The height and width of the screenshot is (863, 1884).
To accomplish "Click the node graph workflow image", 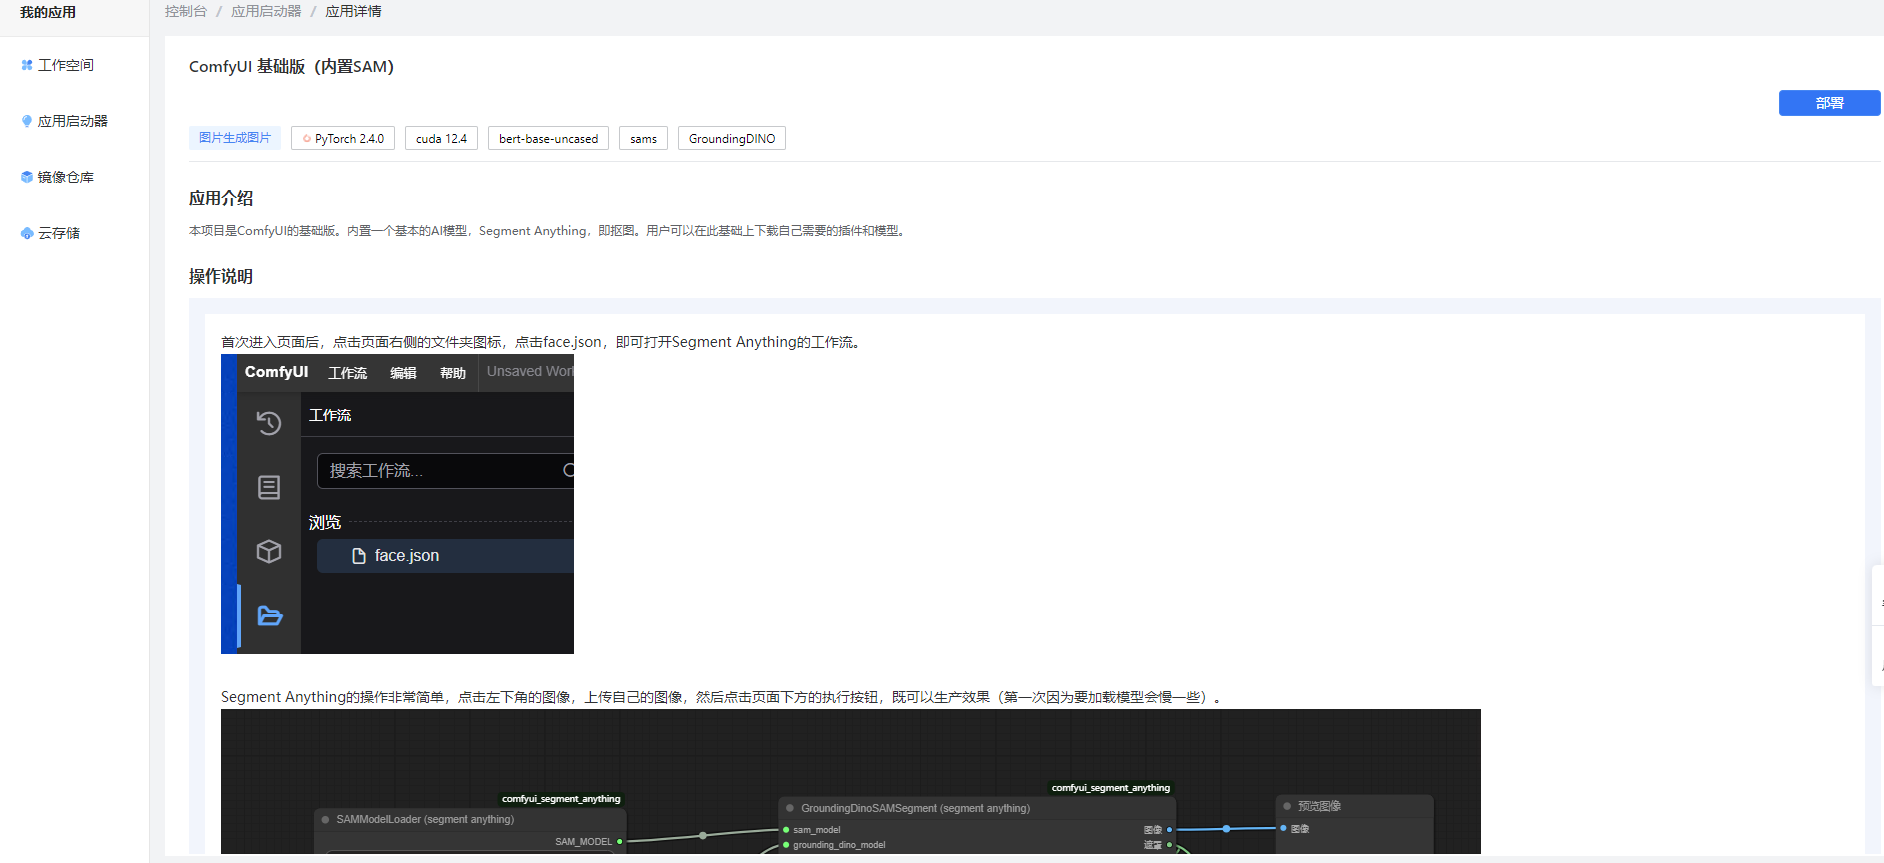I will pyautogui.click(x=851, y=781).
